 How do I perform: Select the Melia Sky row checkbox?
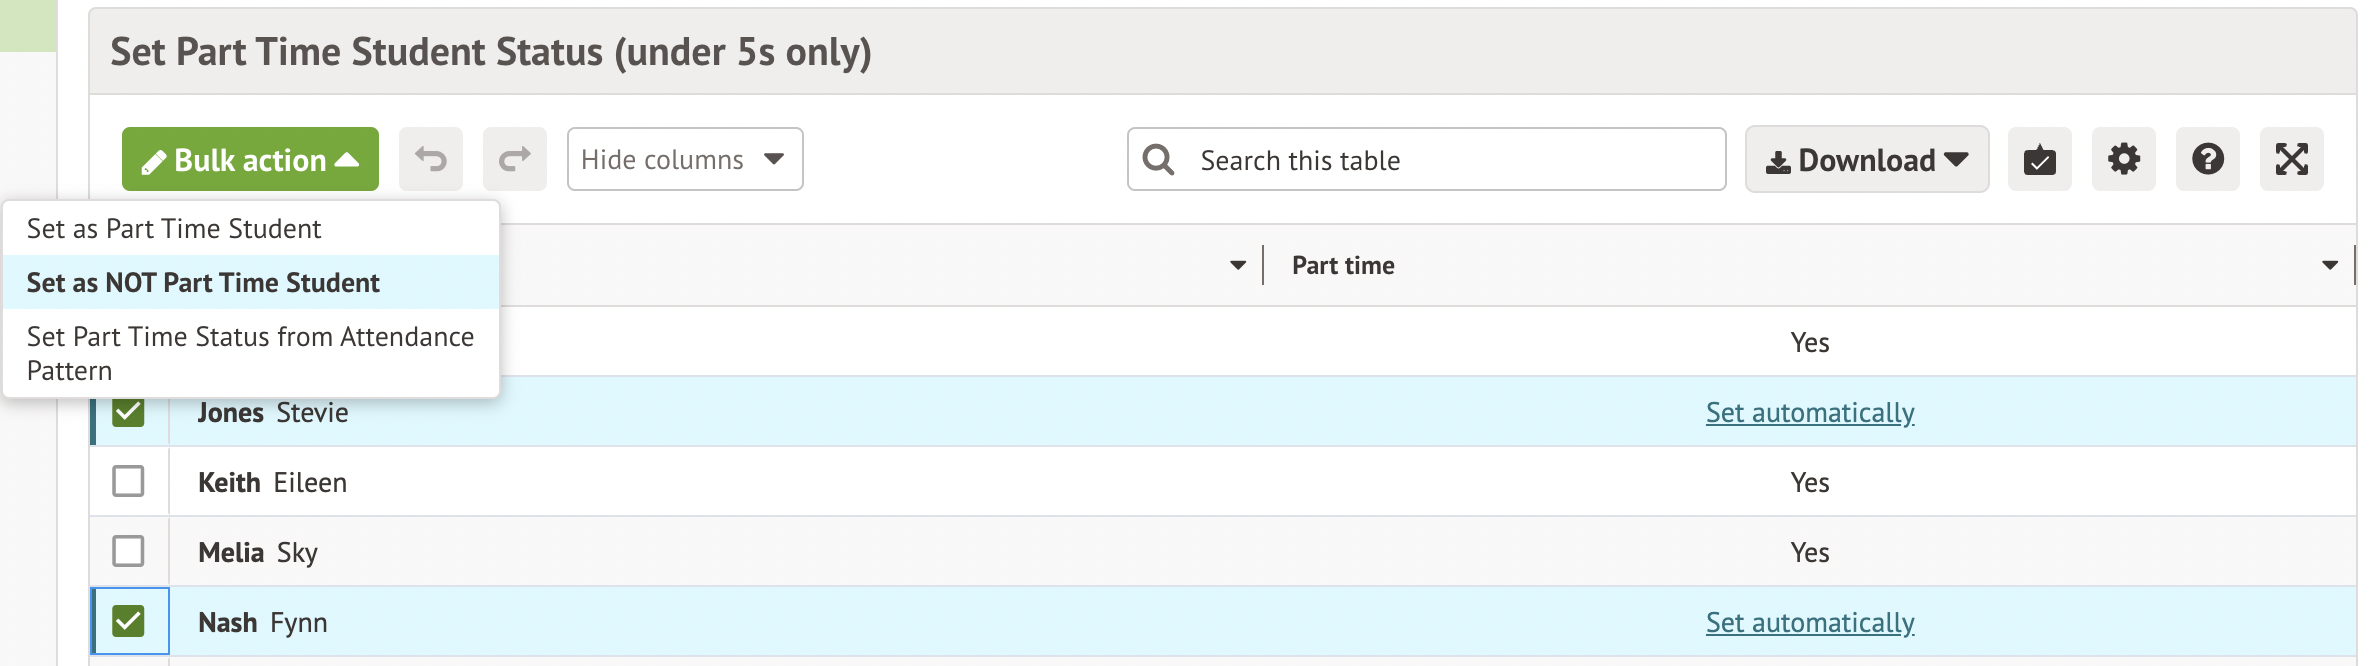pyautogui.click(x=128, y=551)
